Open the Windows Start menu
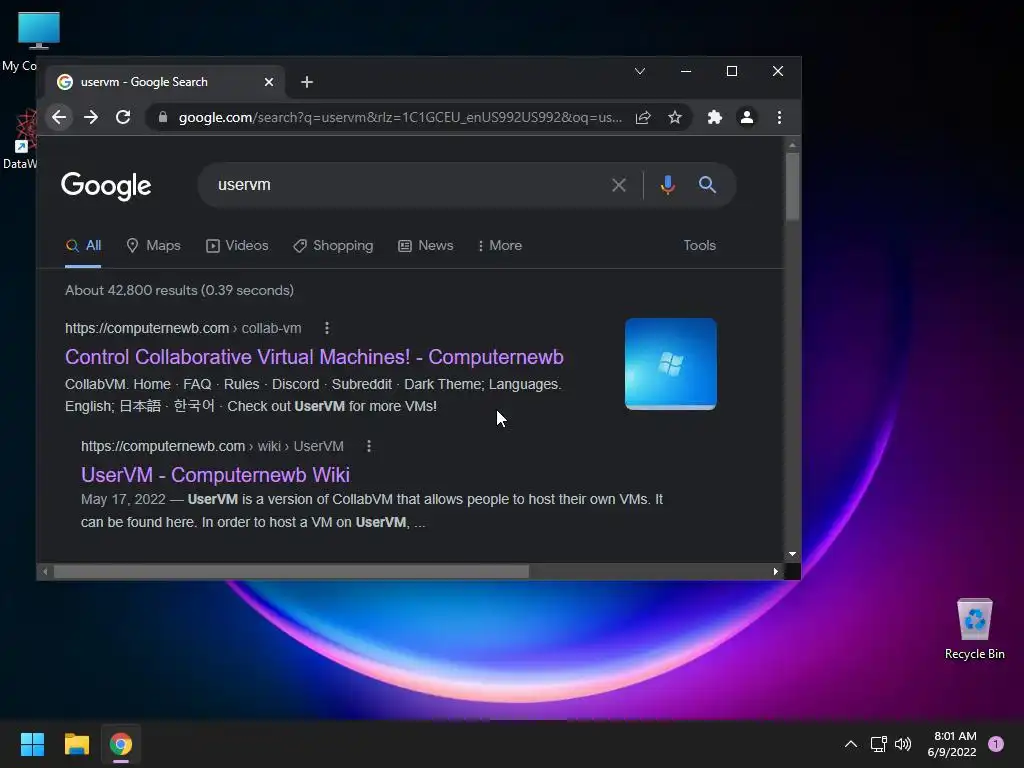 pos(32,744)
